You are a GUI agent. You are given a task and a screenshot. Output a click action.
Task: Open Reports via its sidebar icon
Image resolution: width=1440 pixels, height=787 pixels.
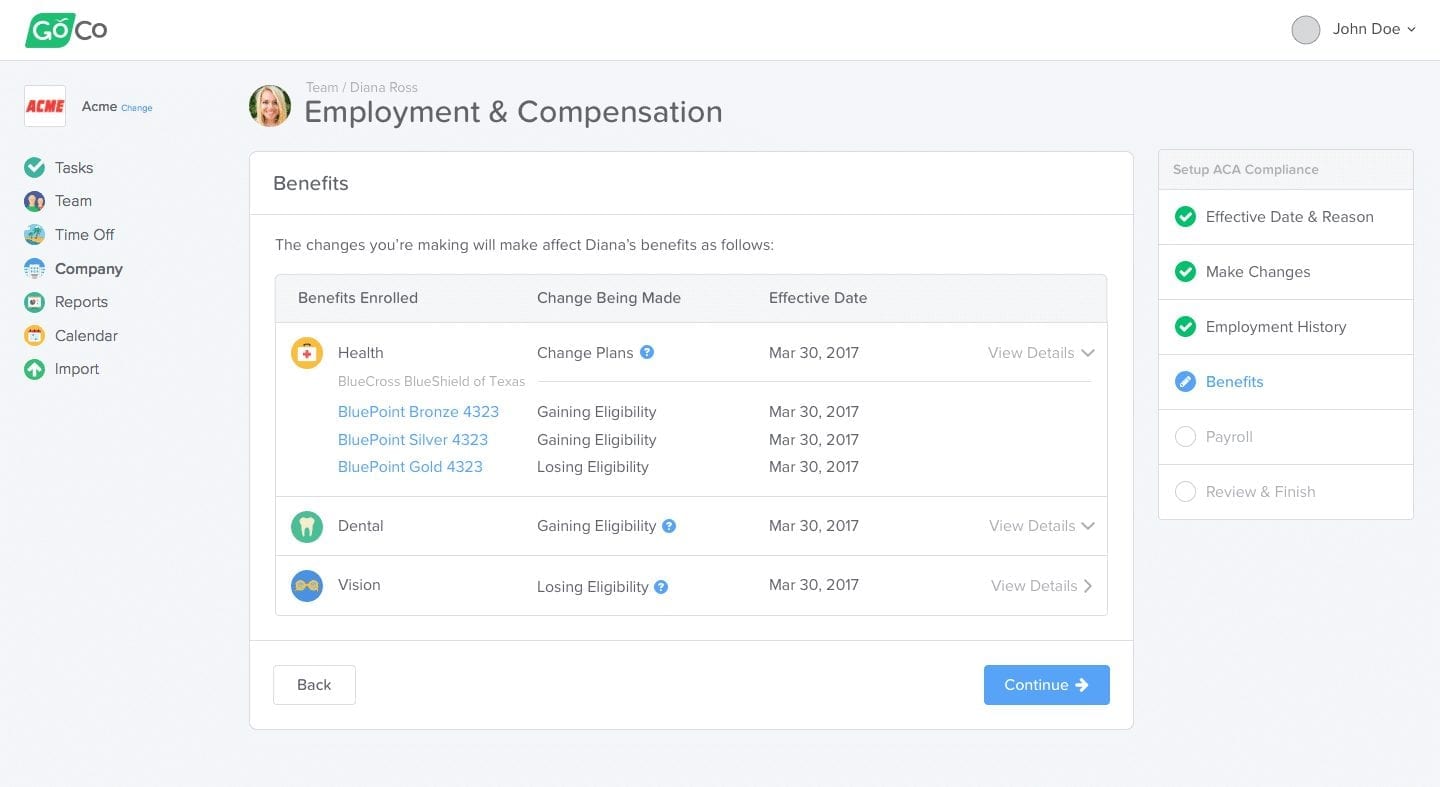pyautogui.click(x=34, y=301)
